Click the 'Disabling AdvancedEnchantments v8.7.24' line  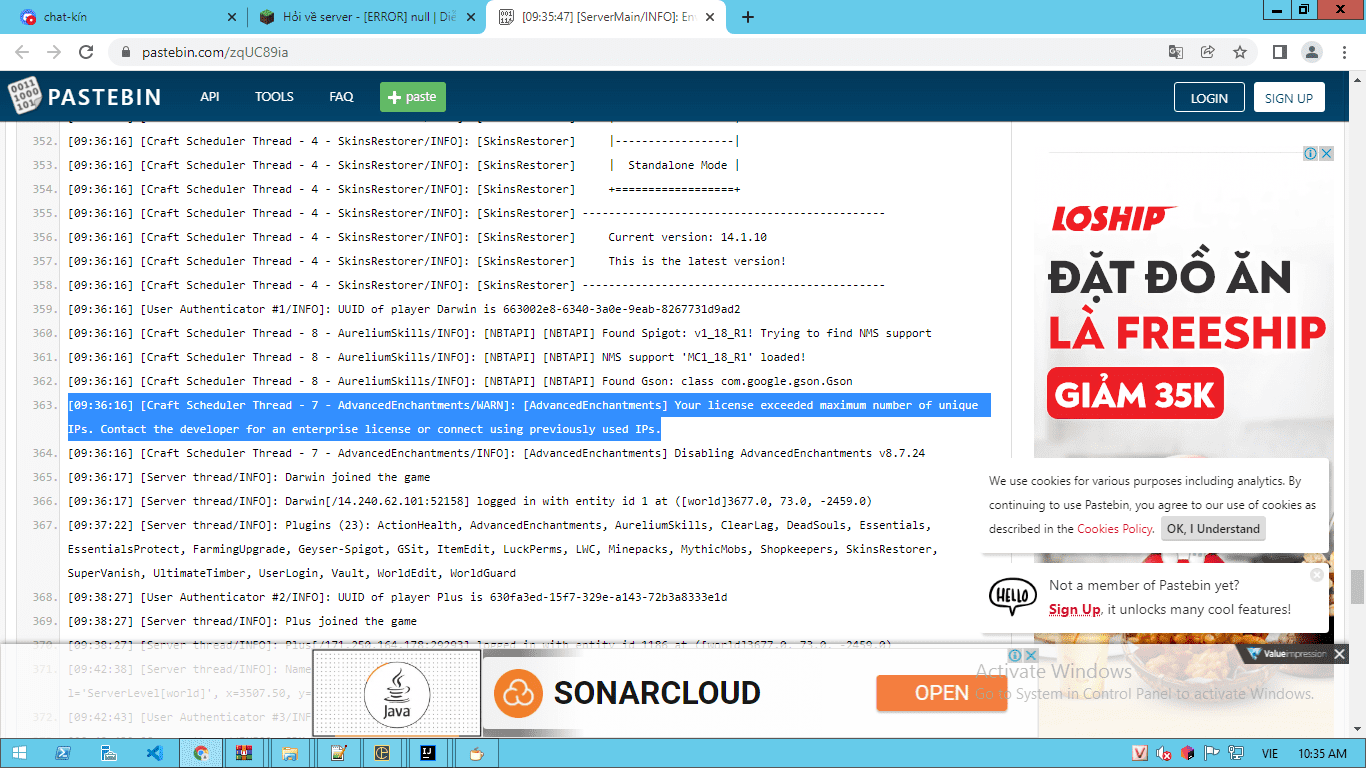click(496, 453)
